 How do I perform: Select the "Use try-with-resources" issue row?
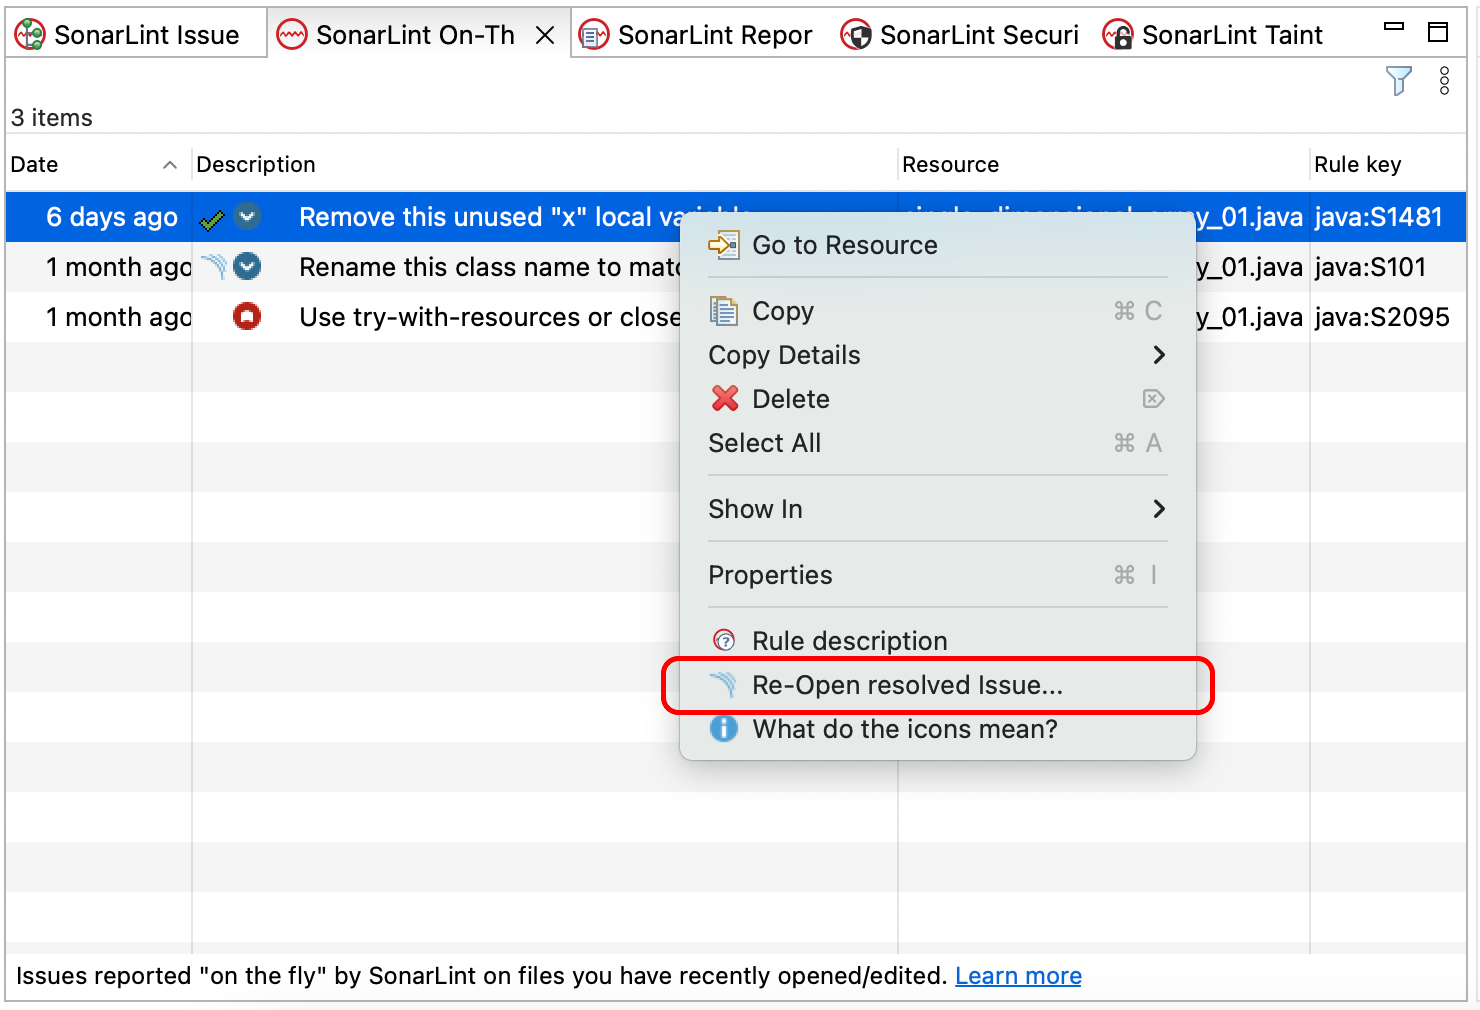[450, 316]
